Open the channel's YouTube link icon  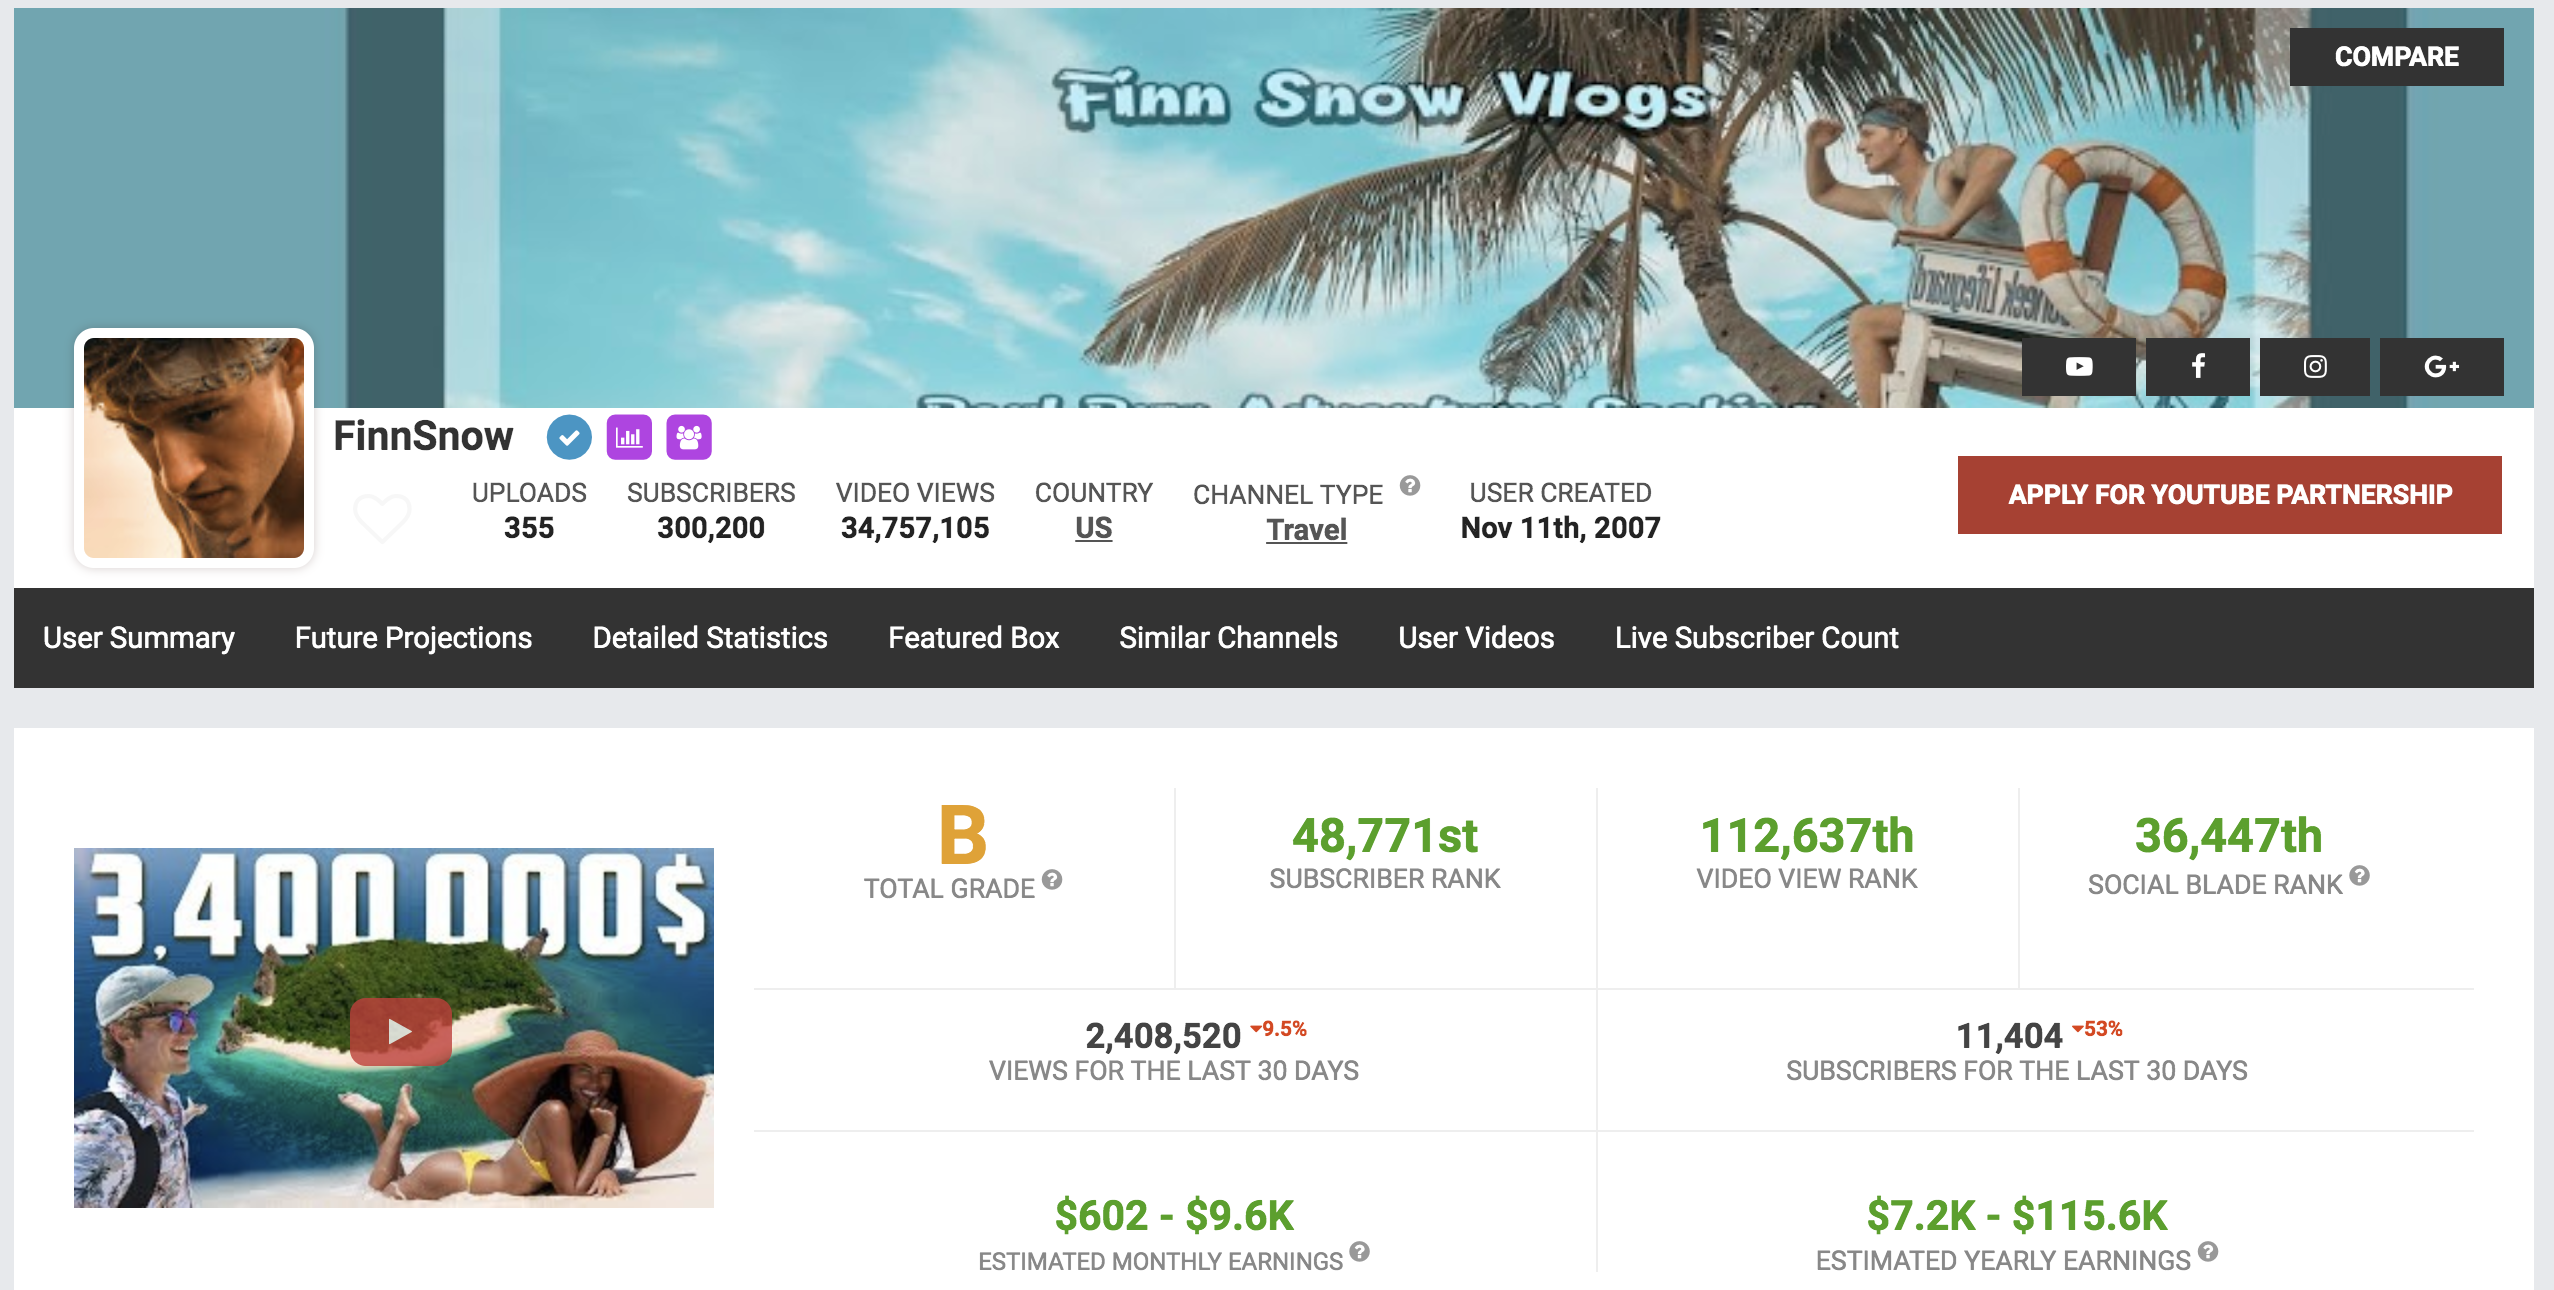(x=2078, y=367)
